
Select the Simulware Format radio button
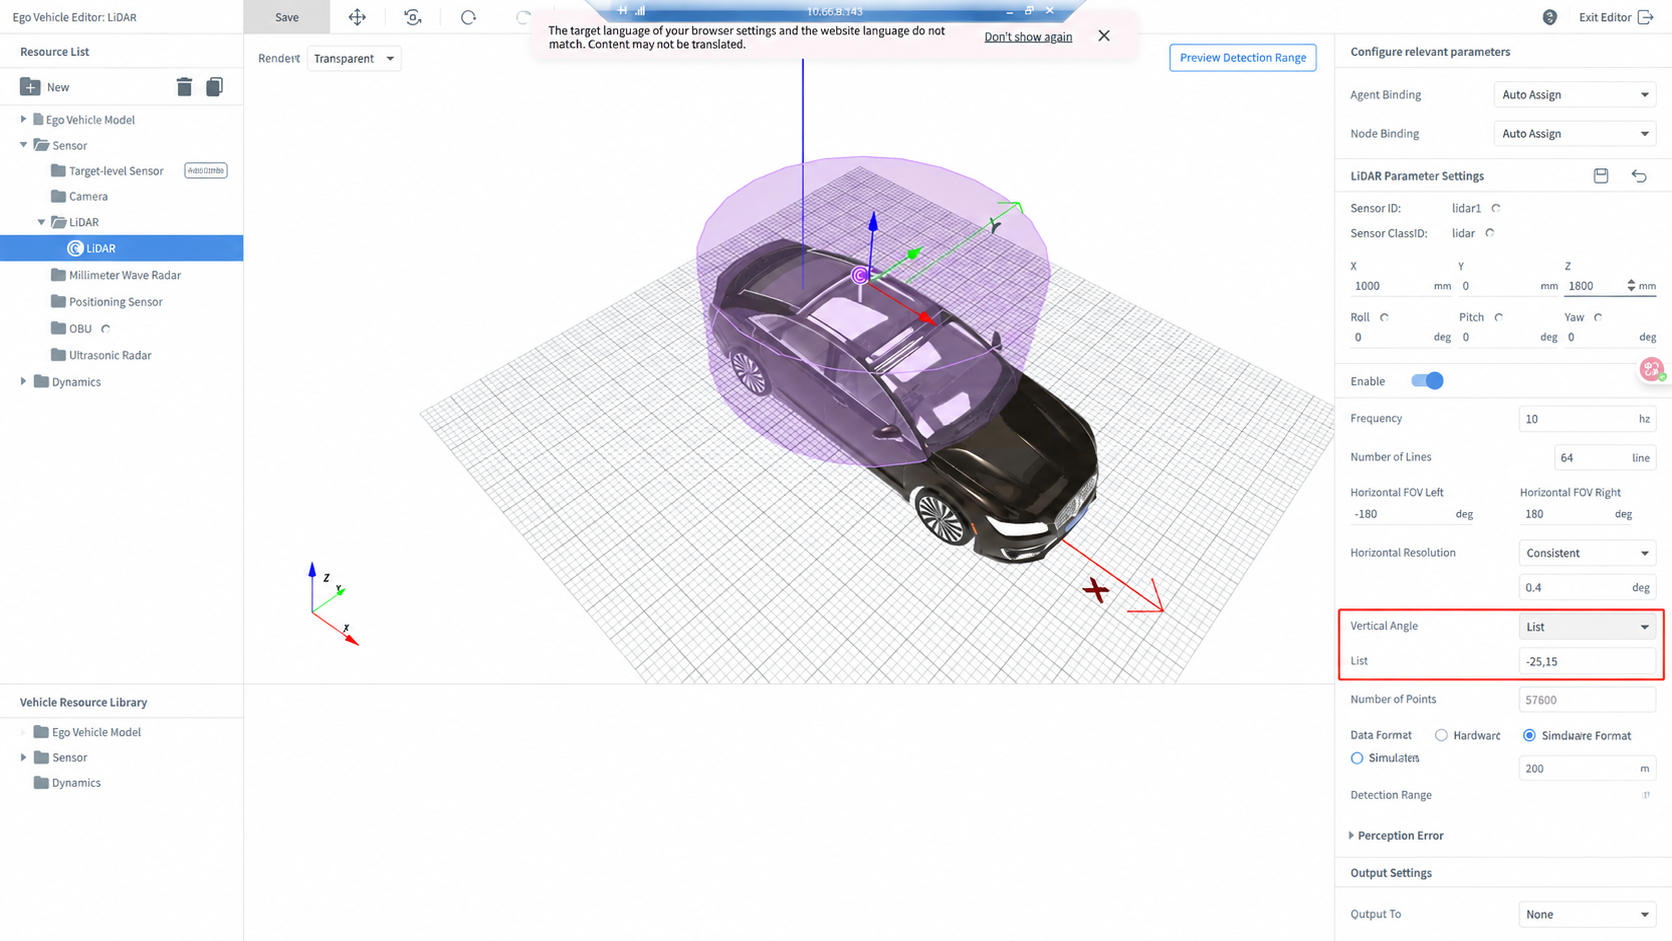(1529, 735)
